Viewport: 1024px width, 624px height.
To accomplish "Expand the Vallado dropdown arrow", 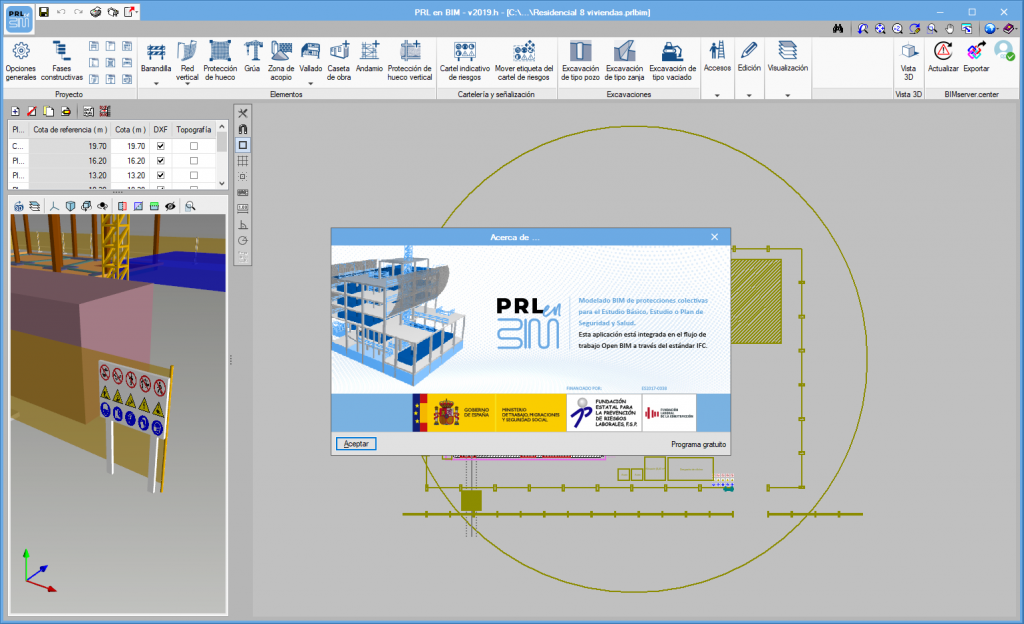I will pos(311,84).
